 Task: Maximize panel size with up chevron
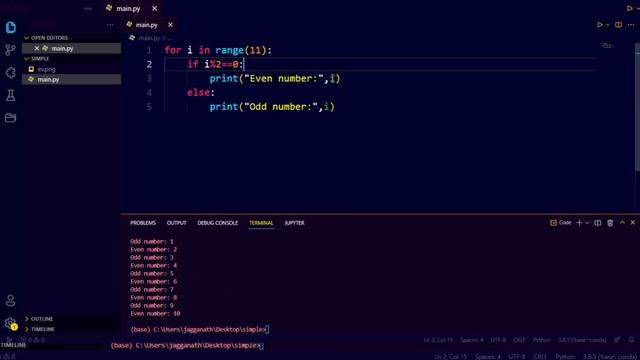(x=622, y=222)
